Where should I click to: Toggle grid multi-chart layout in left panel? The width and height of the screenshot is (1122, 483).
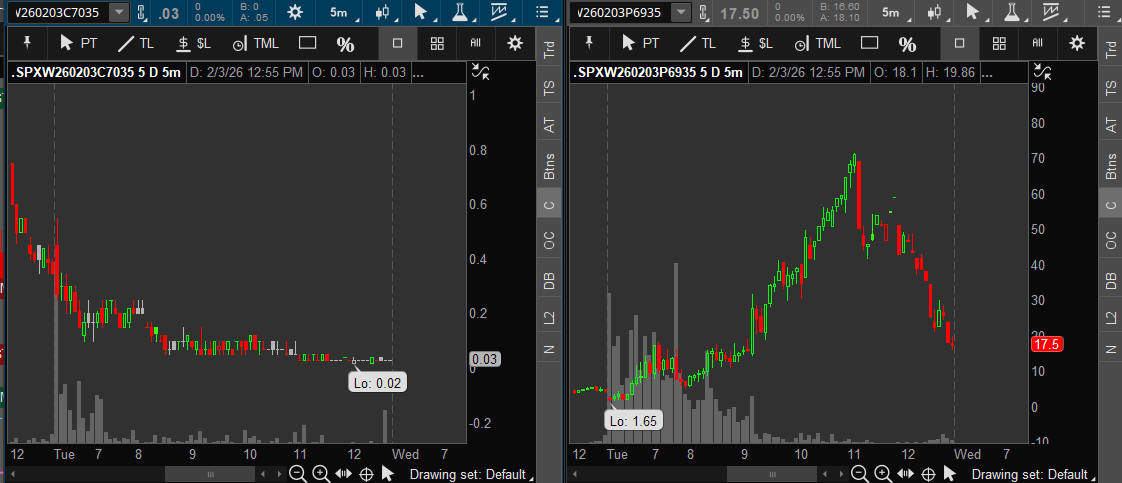click(437, 44)
